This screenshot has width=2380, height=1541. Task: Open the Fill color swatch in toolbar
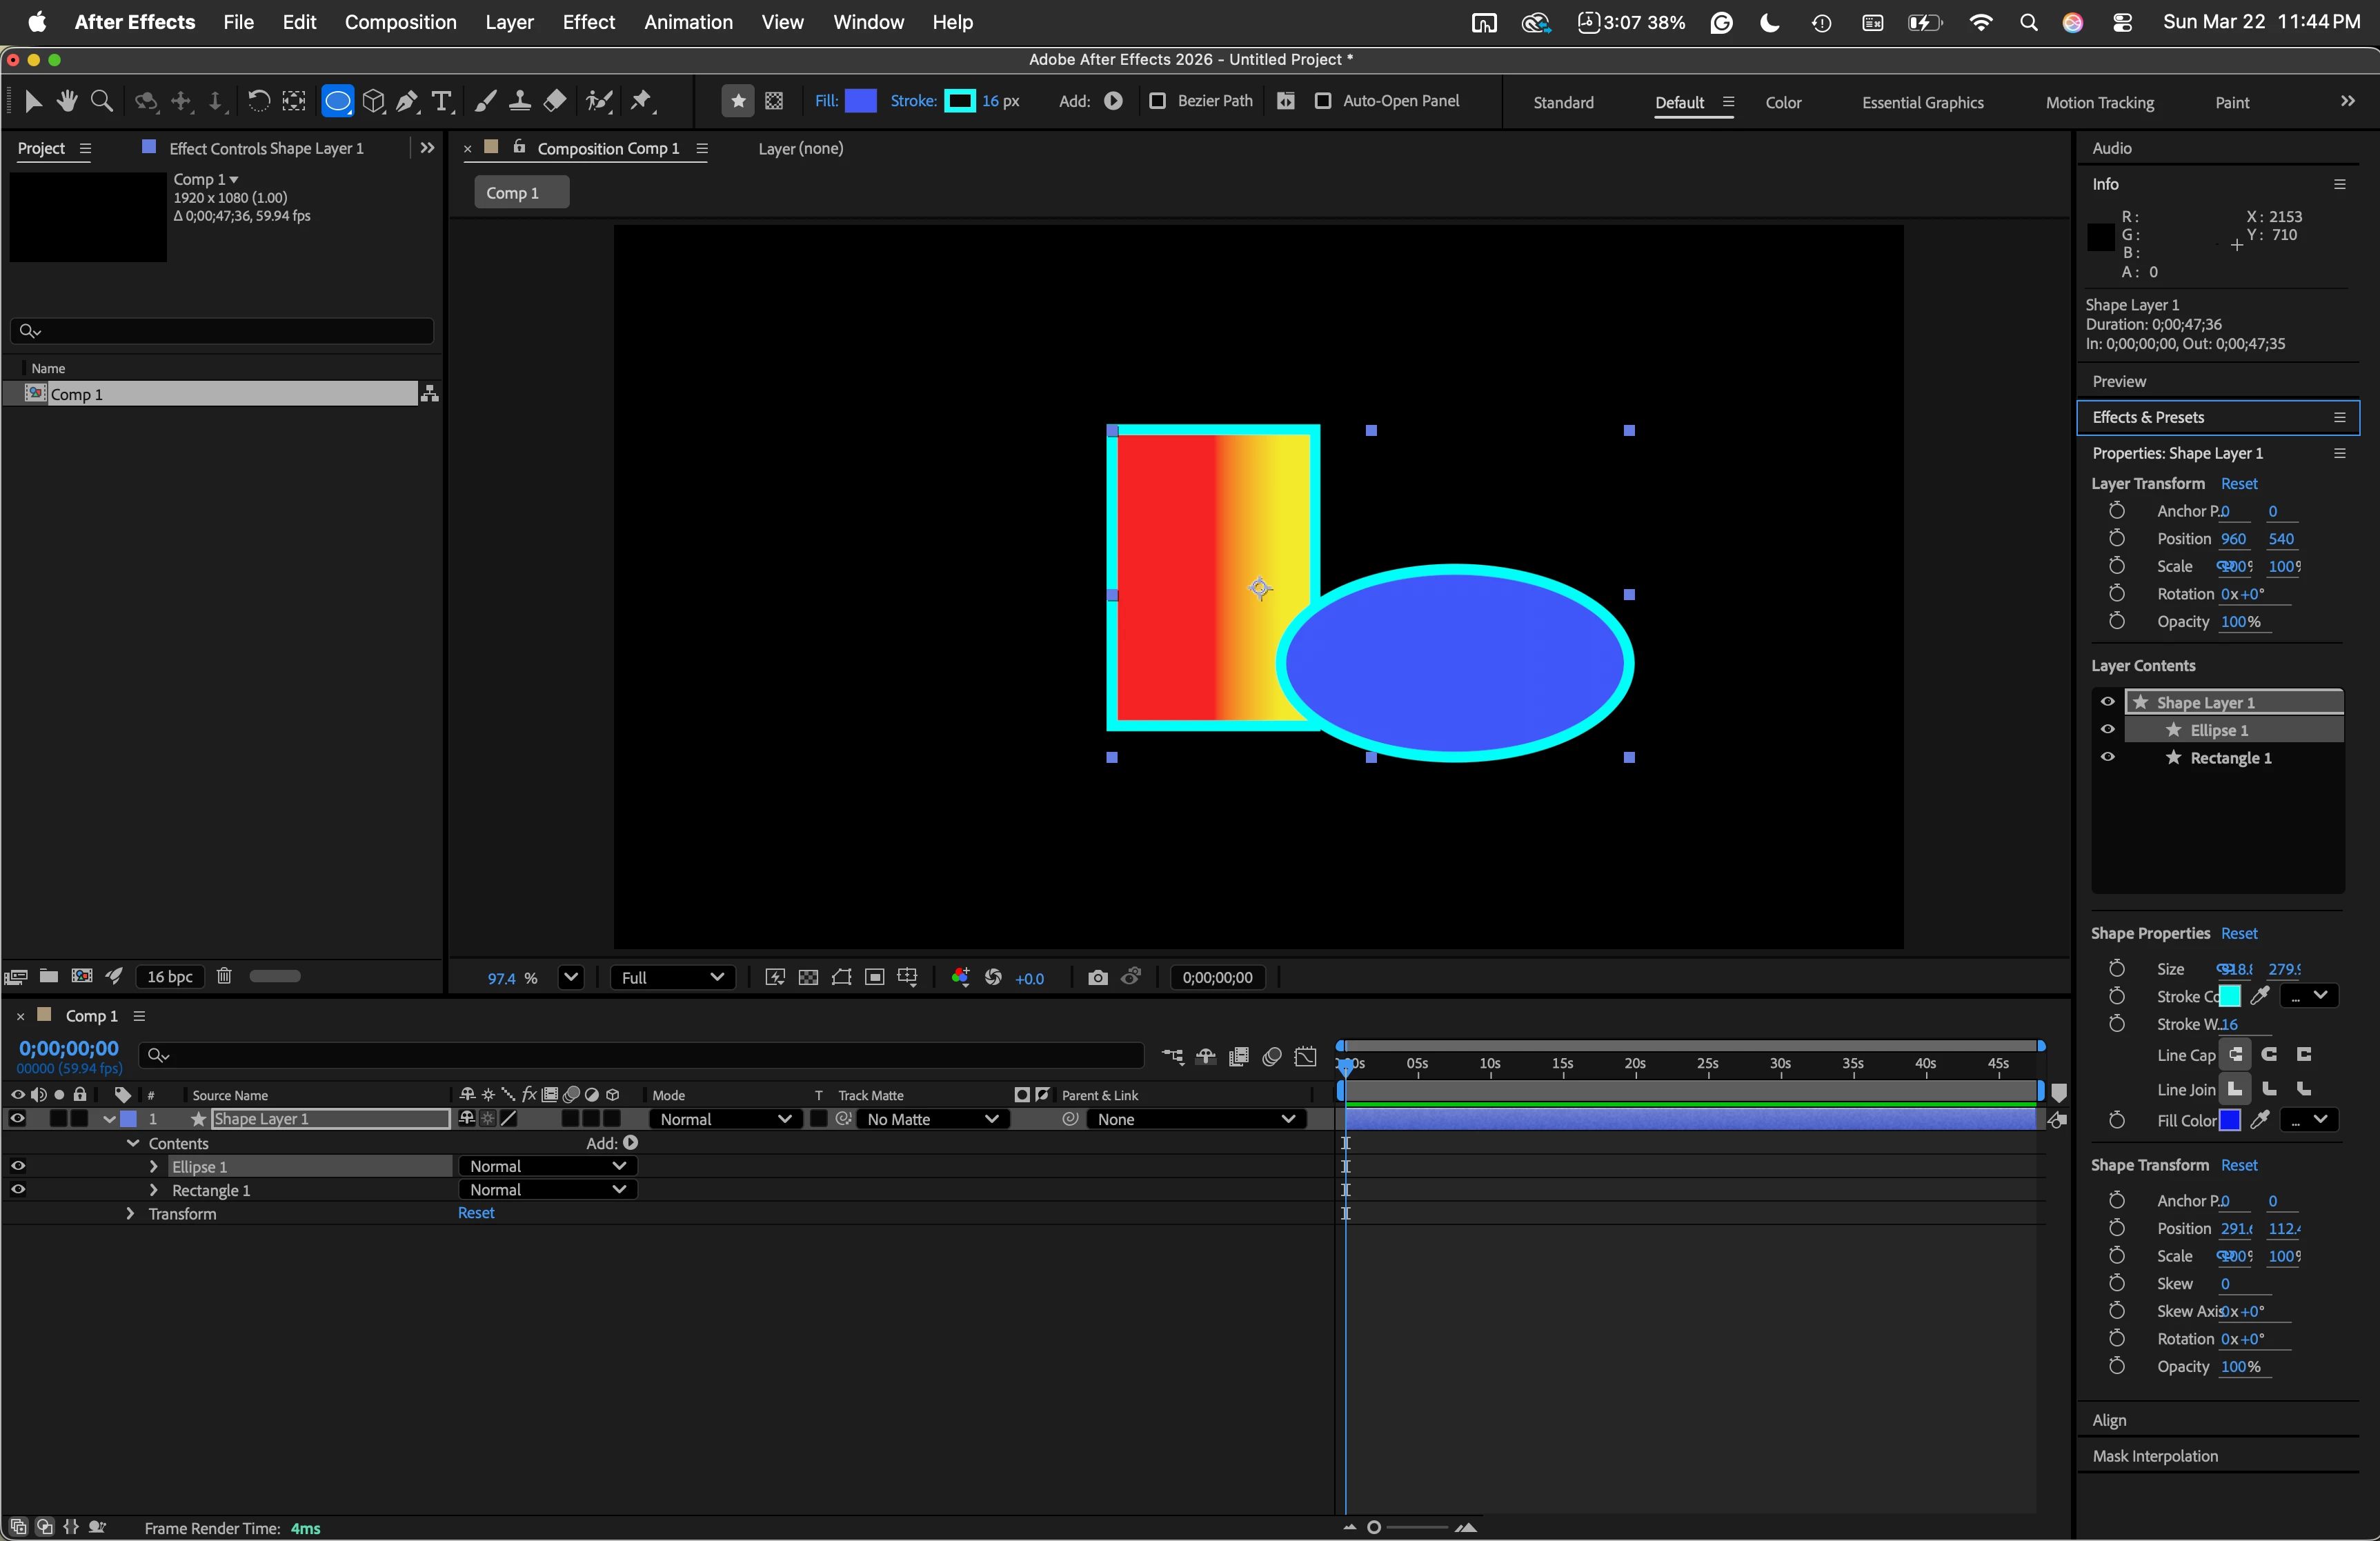pyautogui.click(x=860, y=101)
